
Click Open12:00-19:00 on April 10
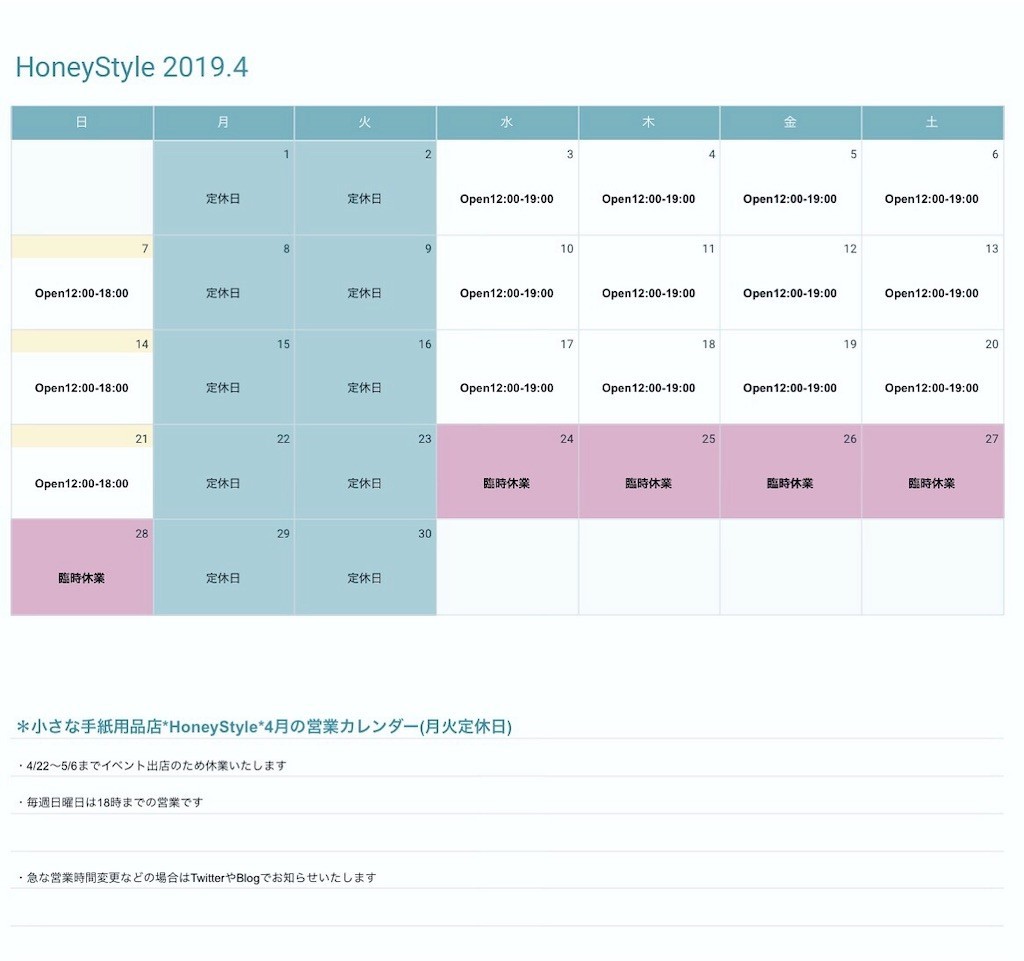pyautogui.click(x=507, y=294)
